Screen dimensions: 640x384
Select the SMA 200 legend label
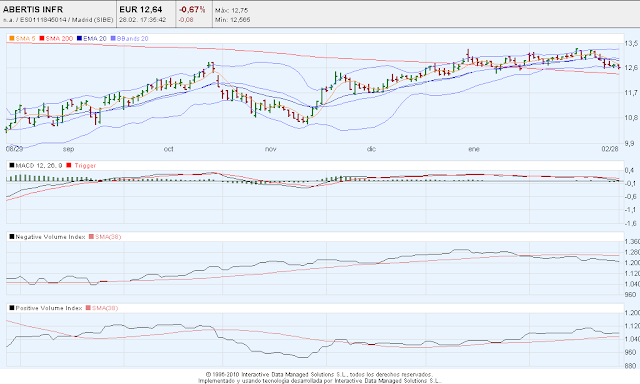pyautogui.click(x=59, y=38)
